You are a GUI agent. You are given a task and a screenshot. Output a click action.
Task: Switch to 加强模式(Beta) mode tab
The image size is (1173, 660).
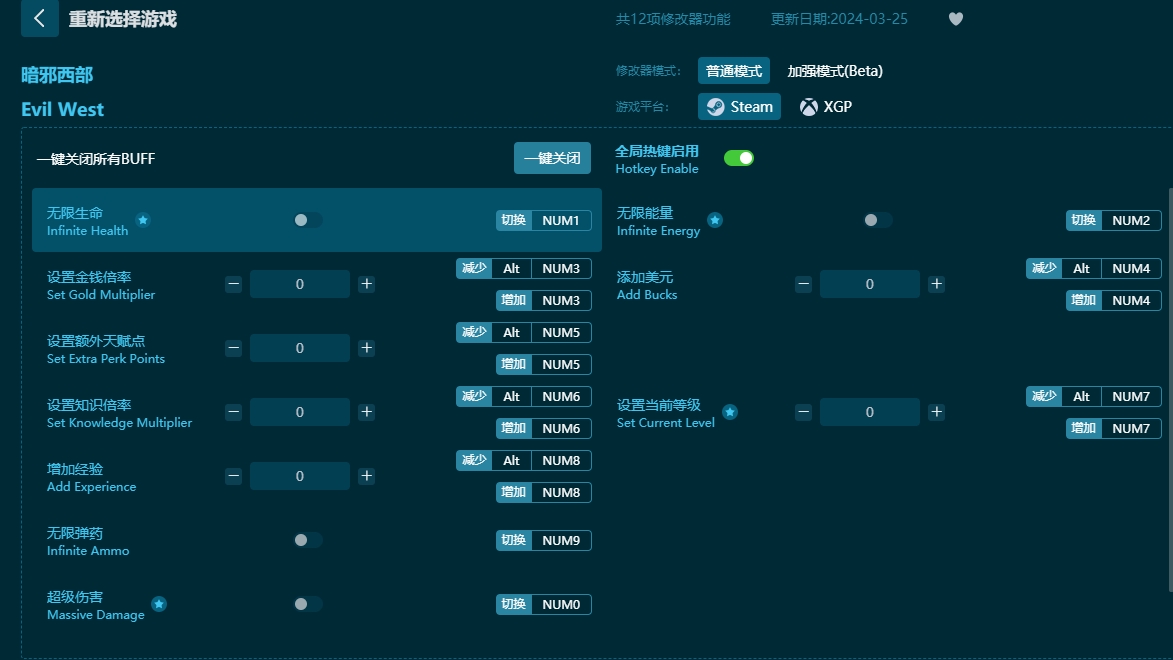(834, 71)
